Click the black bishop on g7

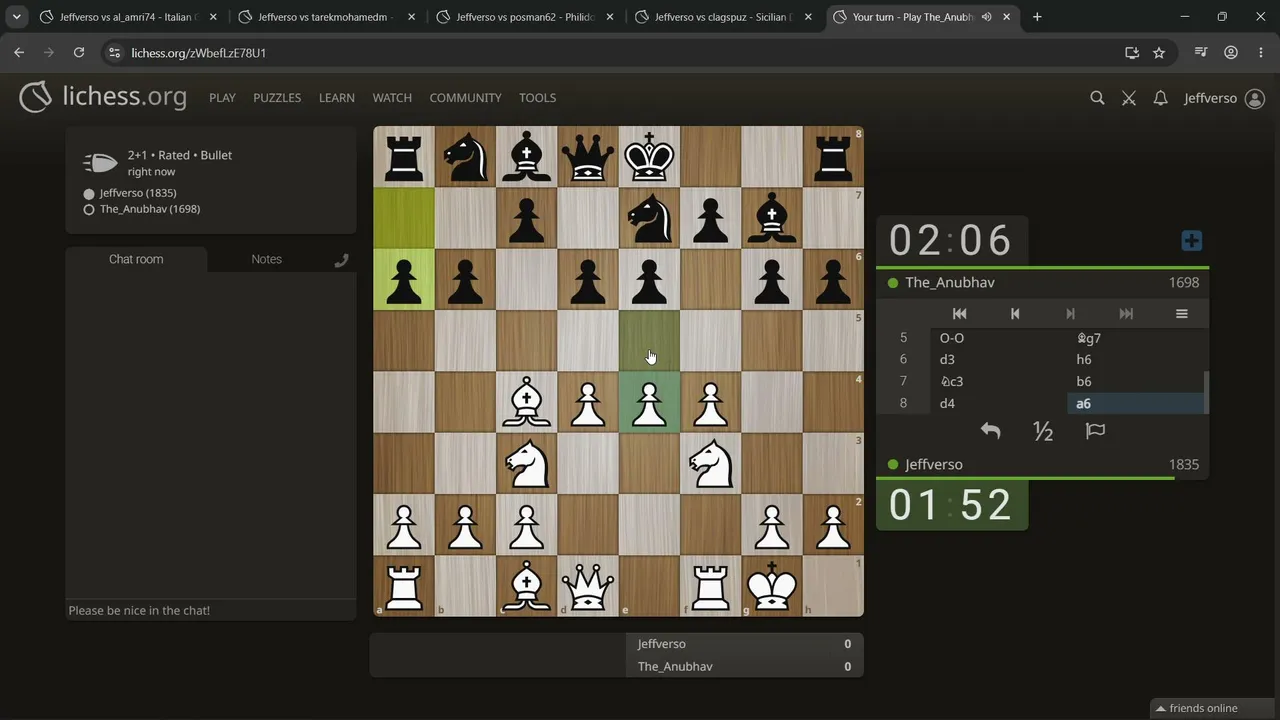(772, 218)
